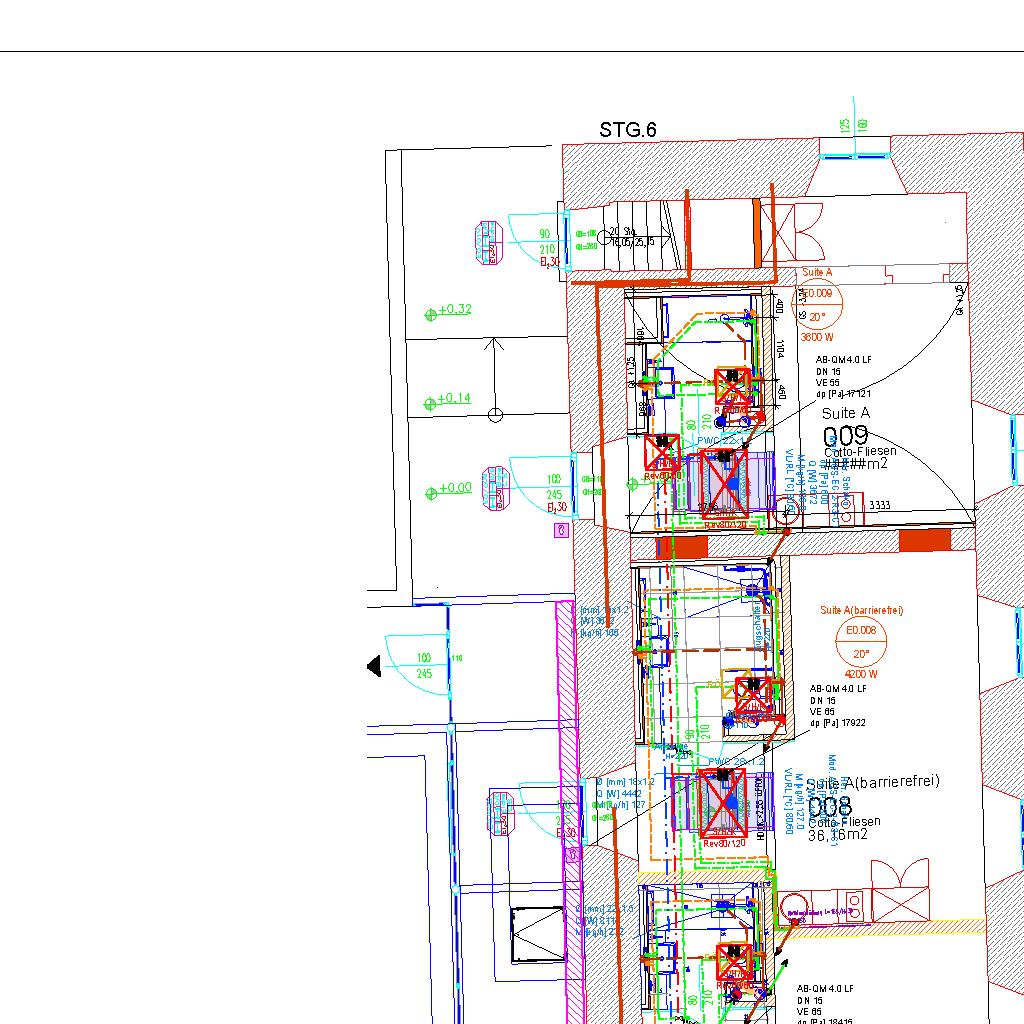Click the stair direction arrow circle
This screenshot has height=1024, width=1024.
click(x=495, y=415)
